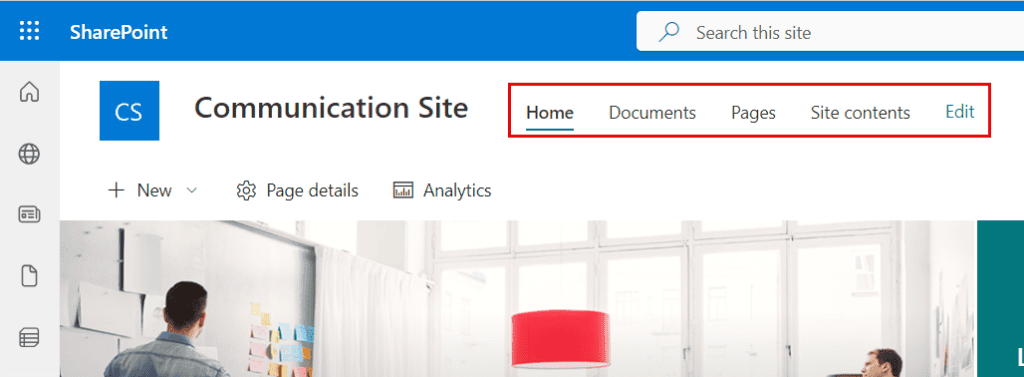Open the app launcher waffle icon
The height and width of the screenshot is (377, 1024).
[29, 31]
